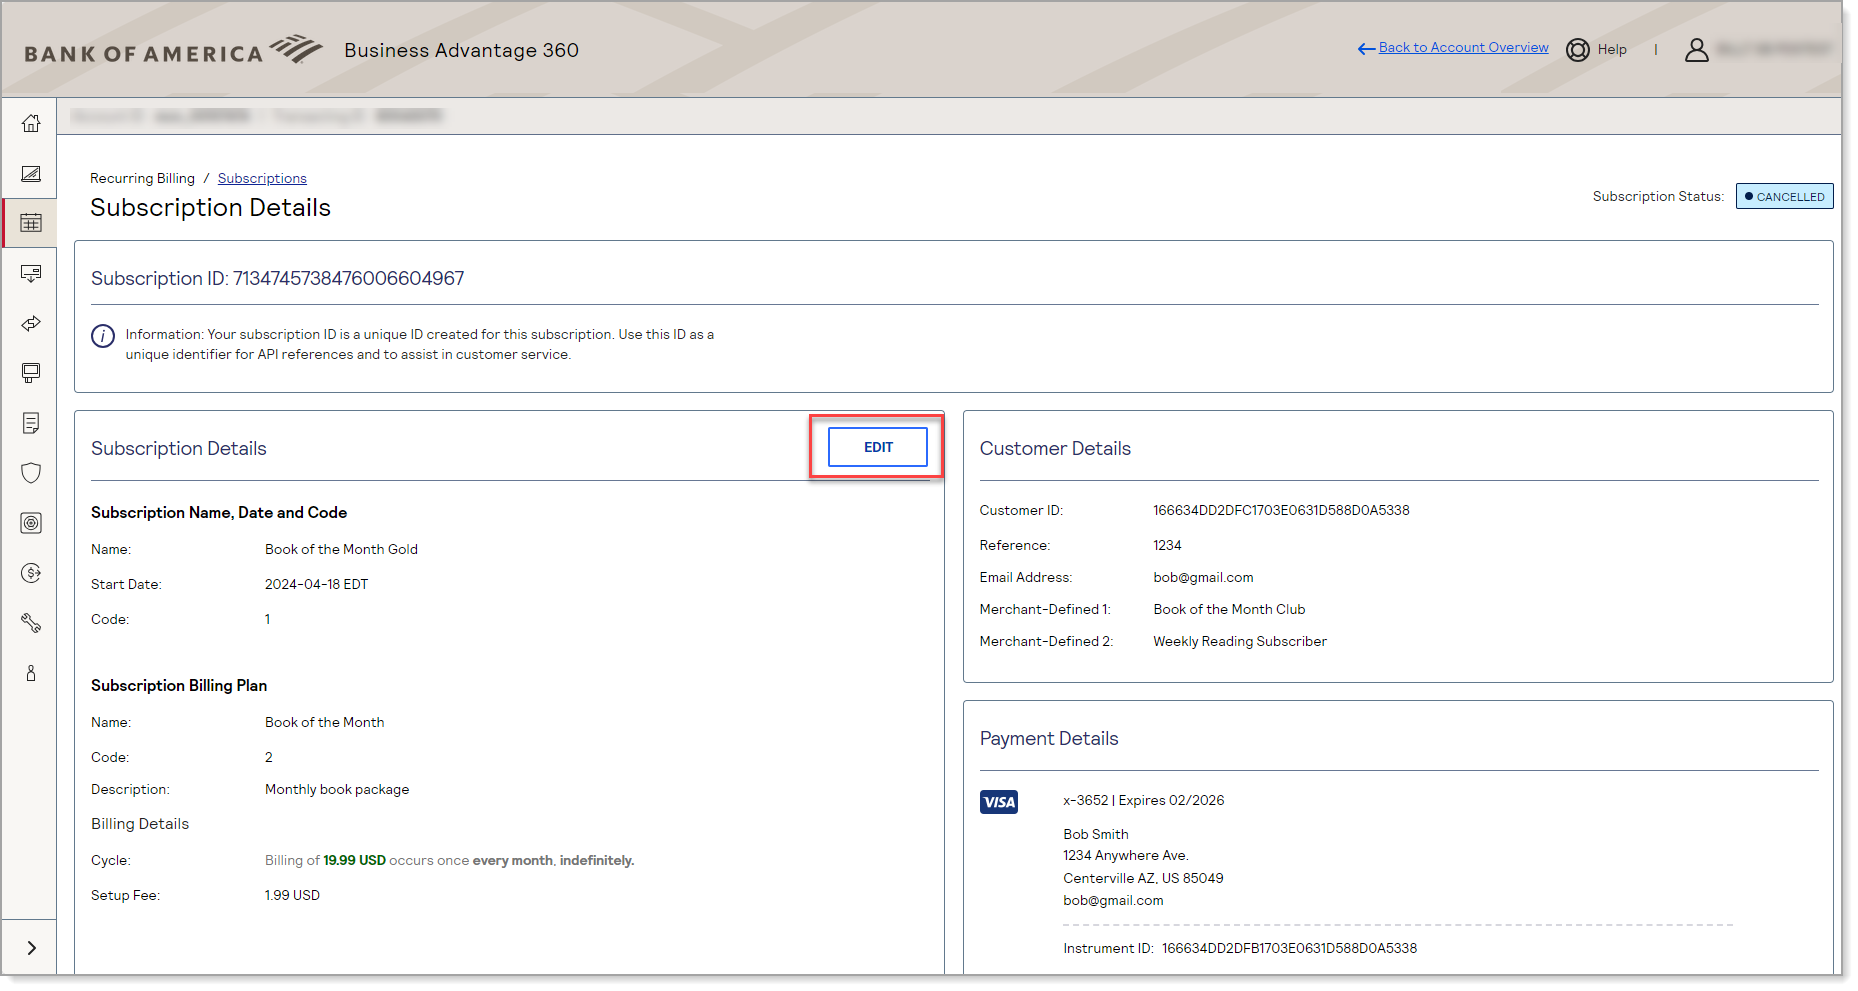Click the Business Advantage 360 title

(461, 50)
